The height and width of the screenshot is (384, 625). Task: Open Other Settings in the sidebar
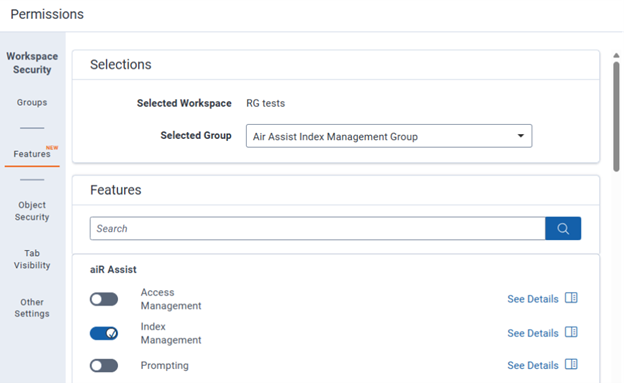(x=32, y=308)
